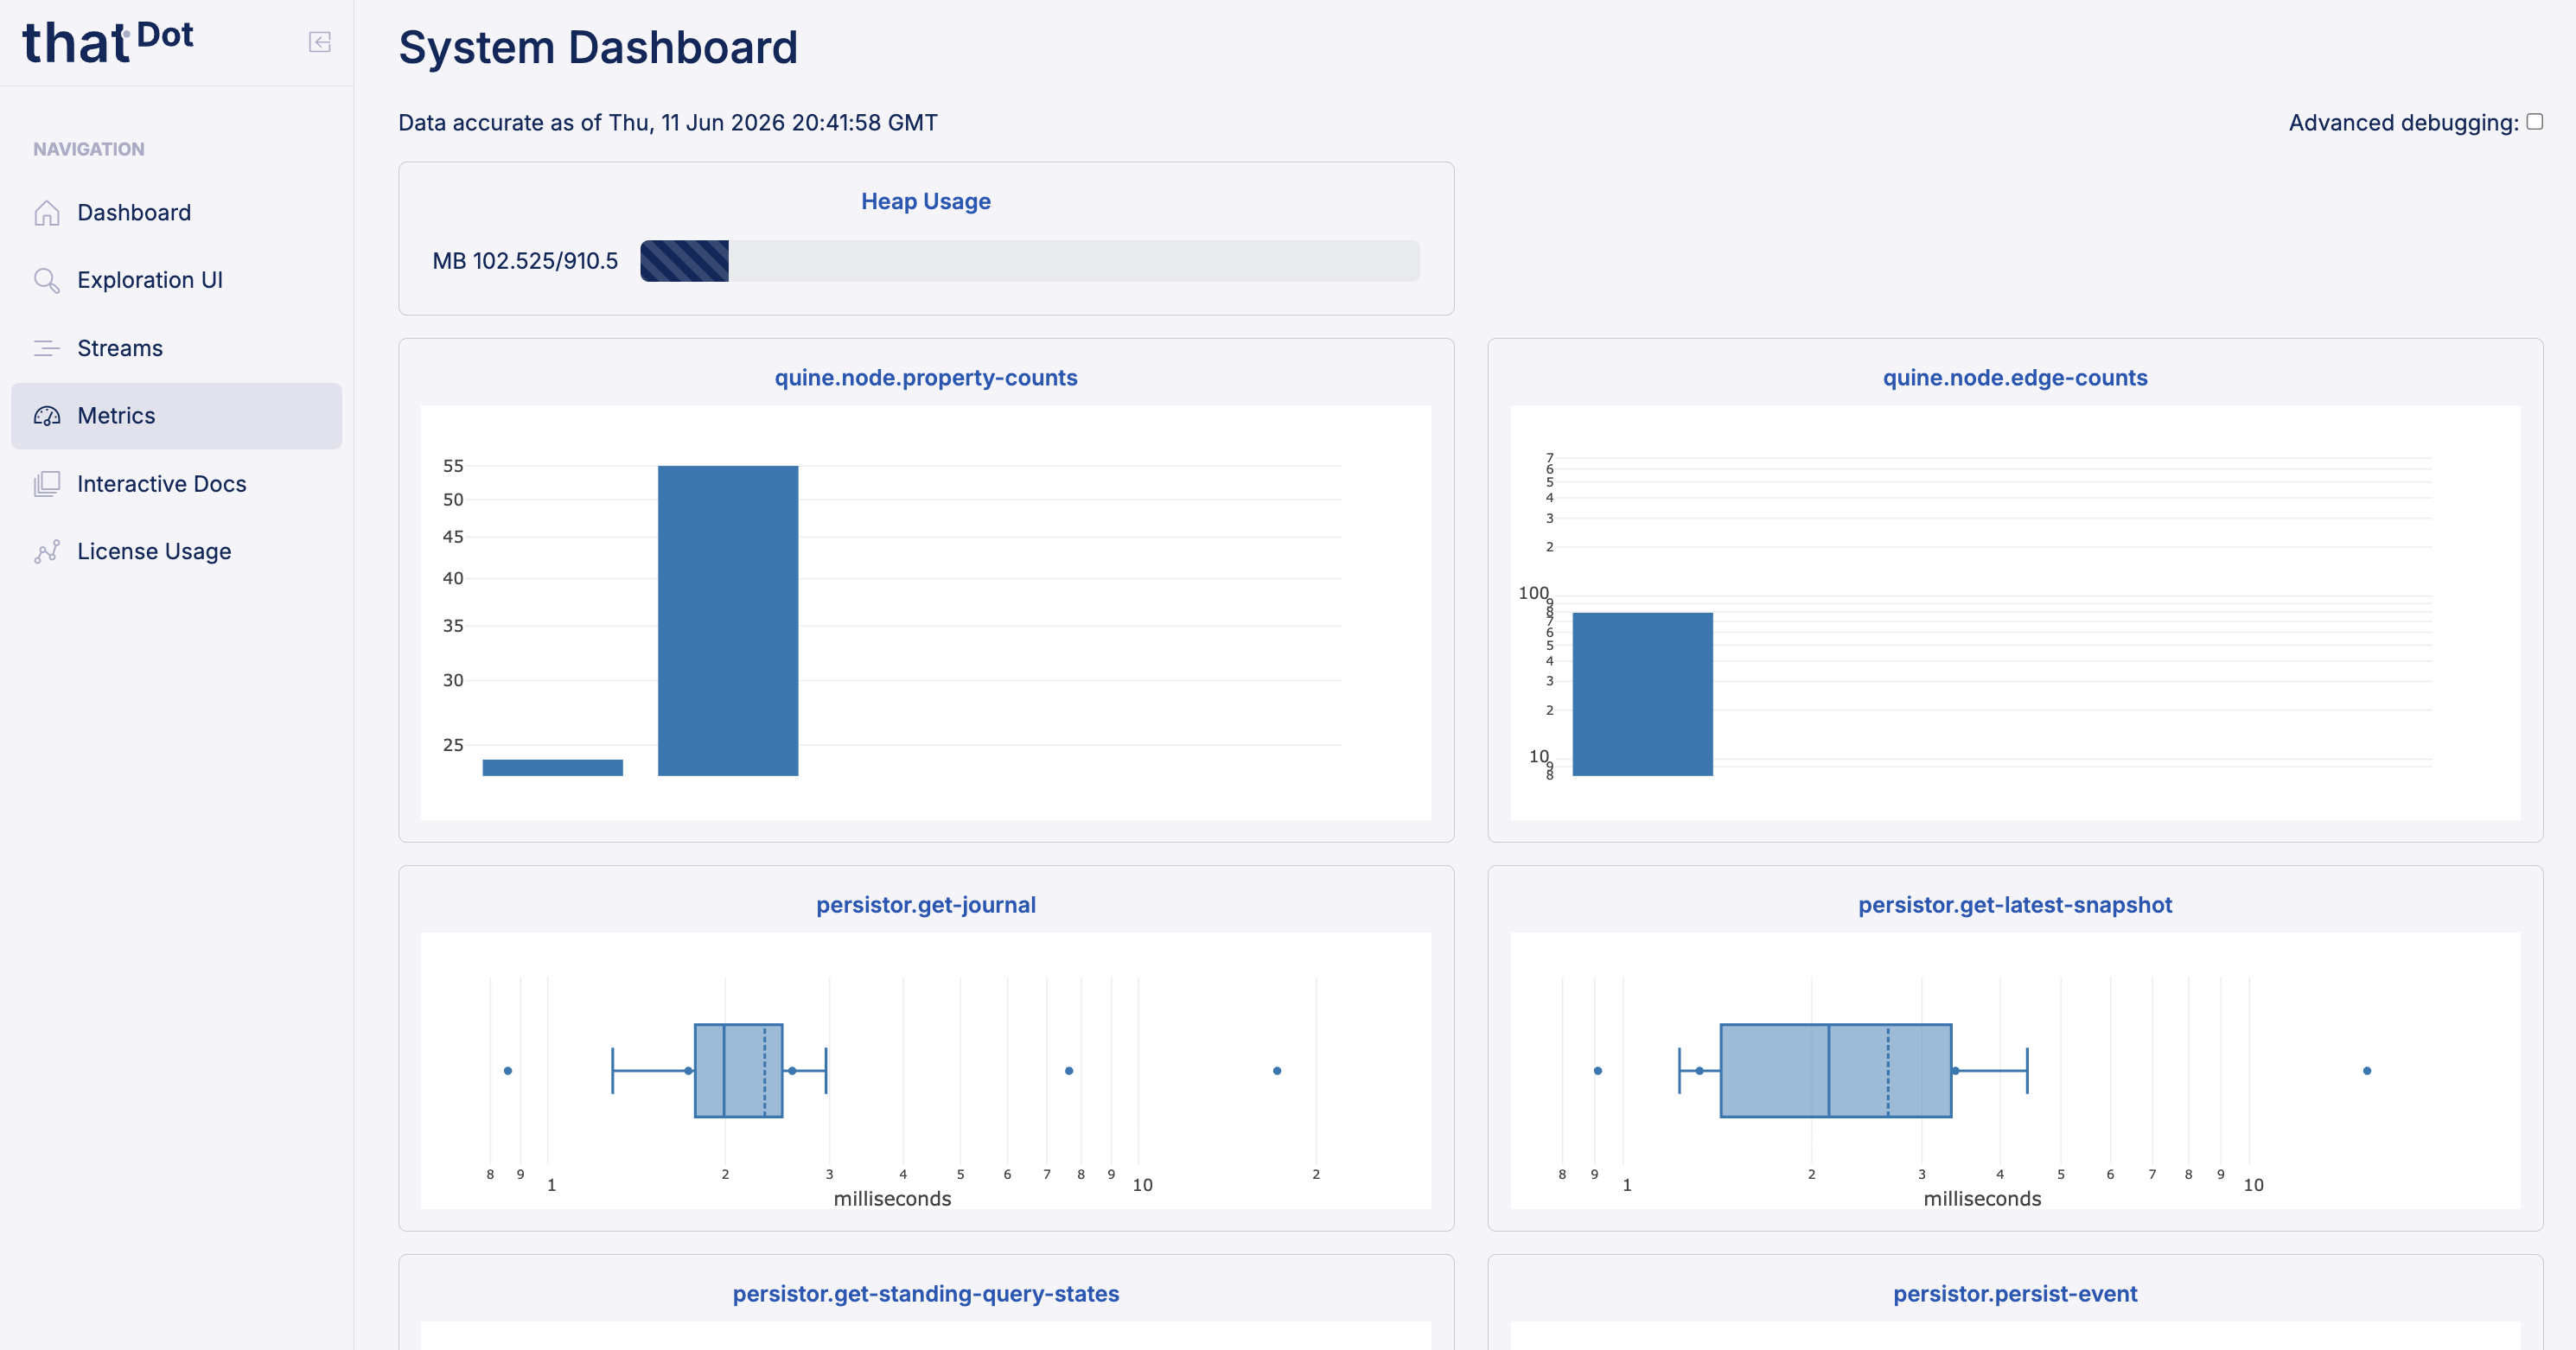This screenshot has width=2576, height=1350.
Task: Open Interactive Docs
Action: click(x=176, y=484)
